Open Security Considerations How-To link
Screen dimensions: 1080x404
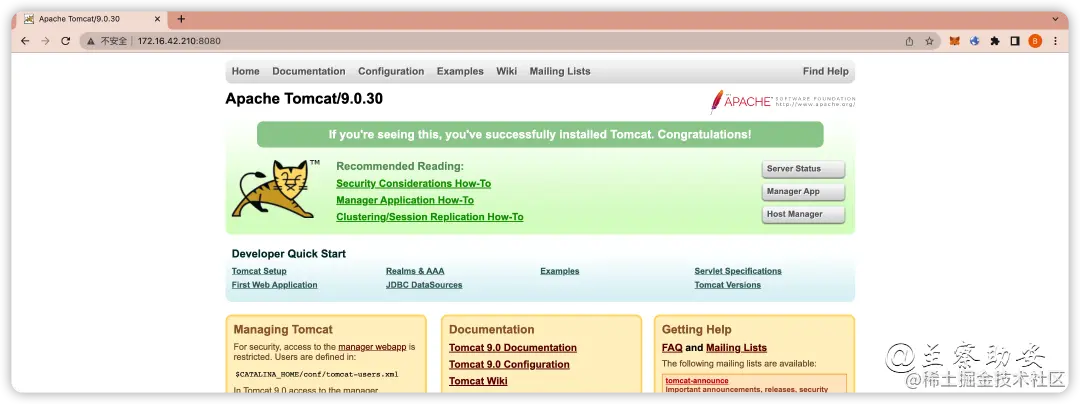tap(413, 184)
